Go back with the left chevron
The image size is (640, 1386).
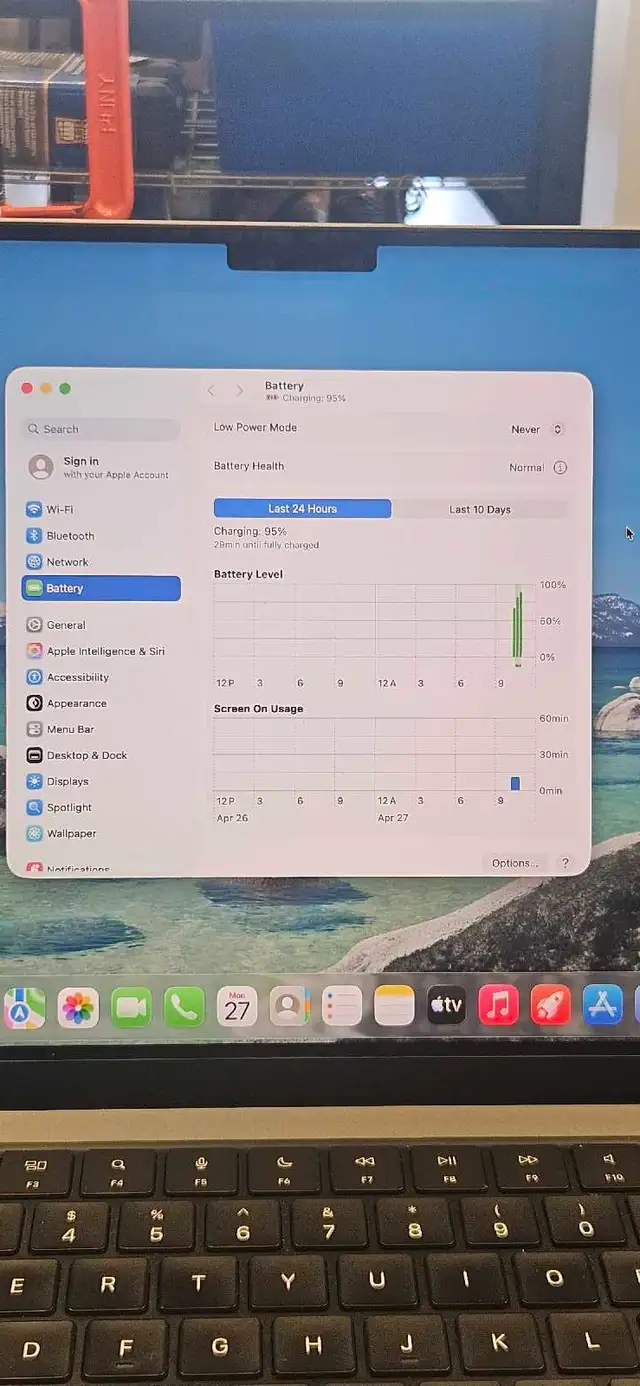[211, 390]
